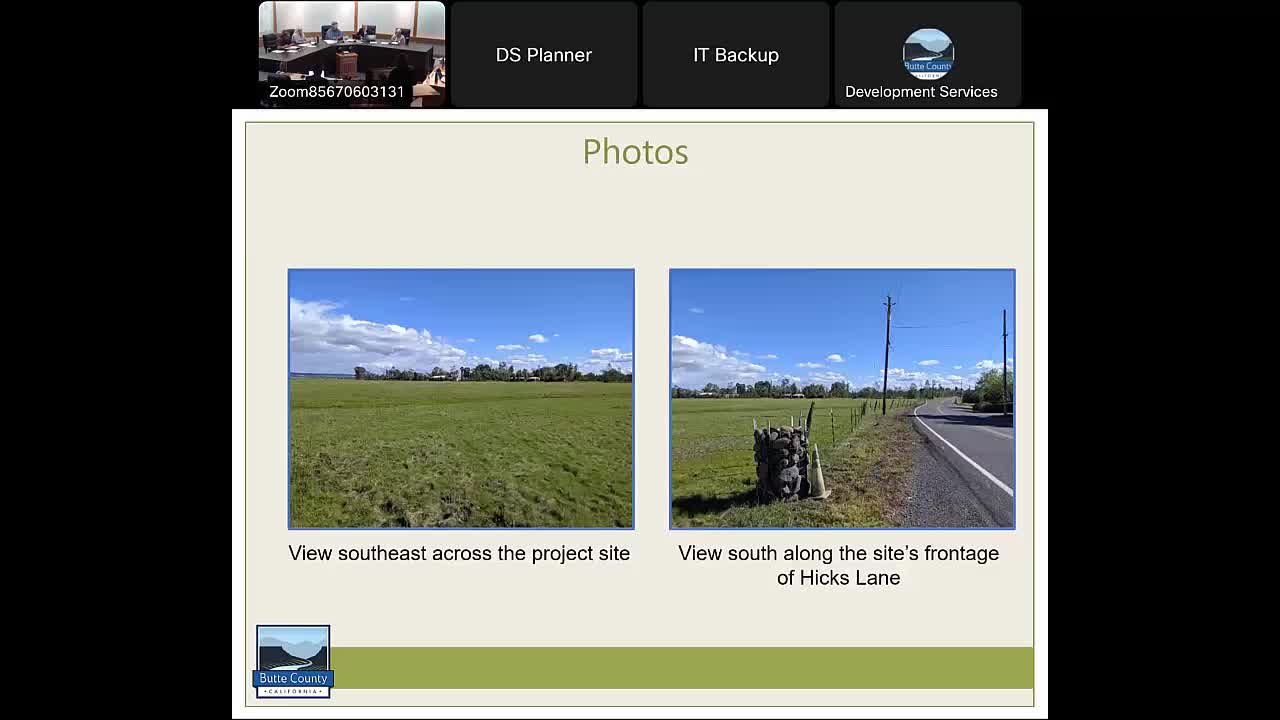
Task: Click the Photos slide title
Action: (635, 152)
